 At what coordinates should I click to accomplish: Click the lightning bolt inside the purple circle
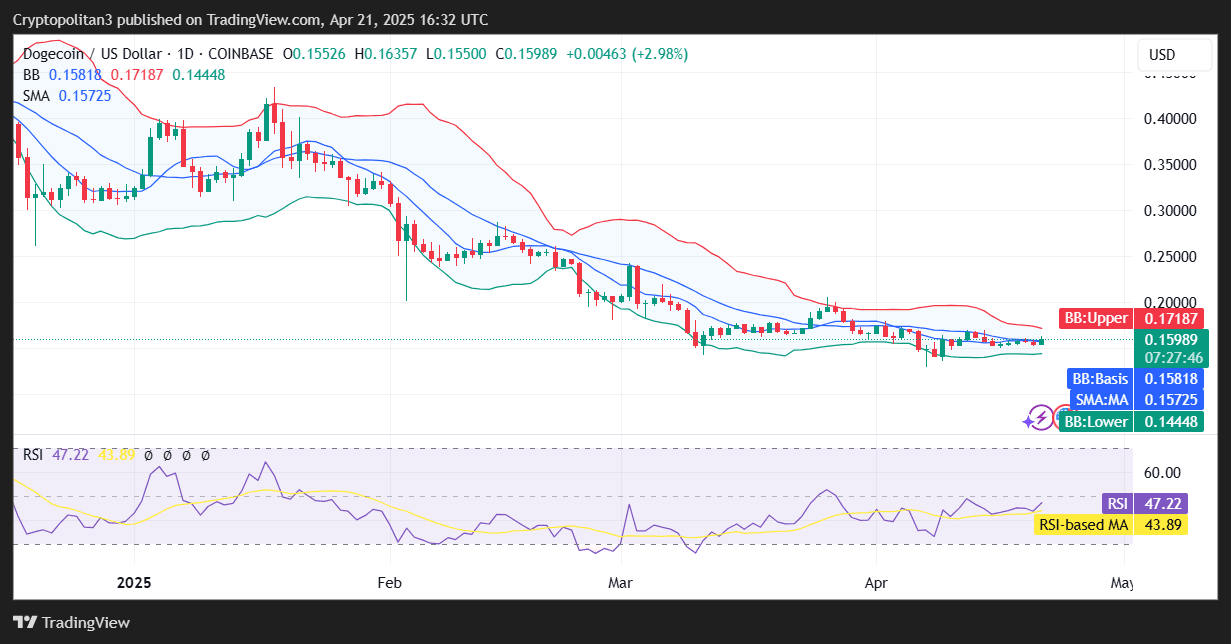pos(1043,417)
